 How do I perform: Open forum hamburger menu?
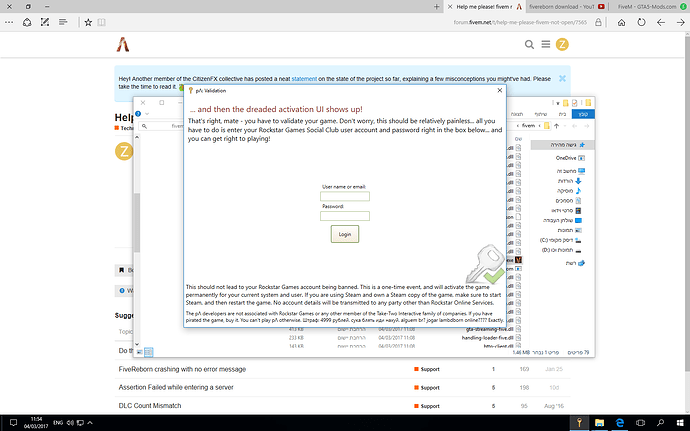pos(546,44)
